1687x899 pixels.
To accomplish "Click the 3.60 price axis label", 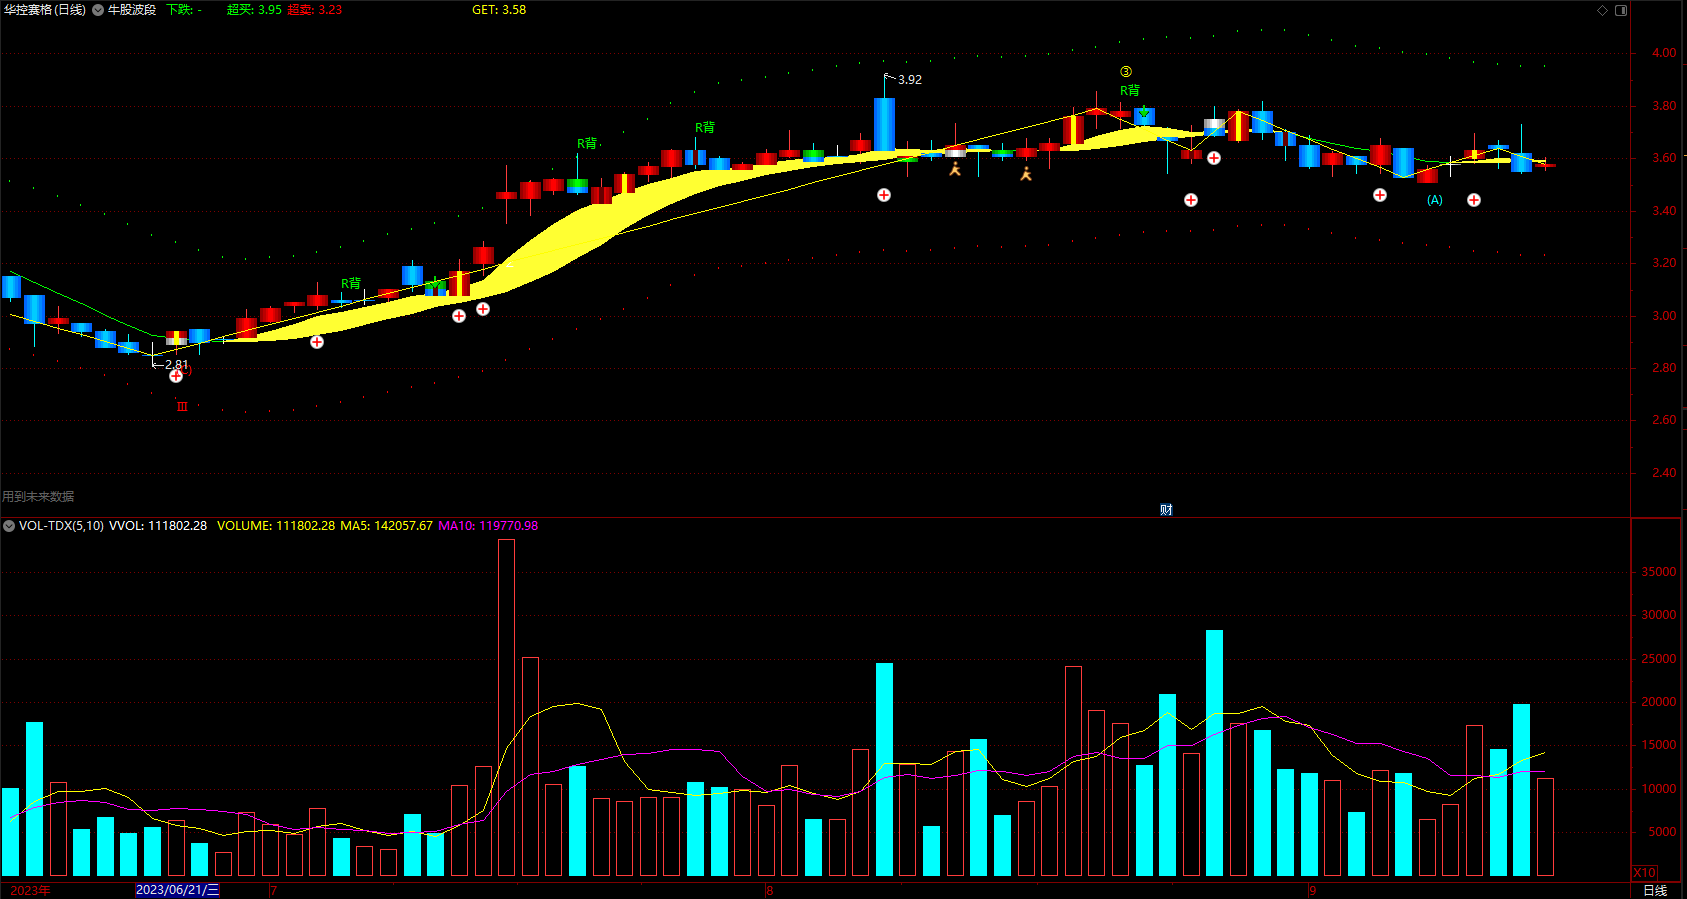I will pos(1664,158).
